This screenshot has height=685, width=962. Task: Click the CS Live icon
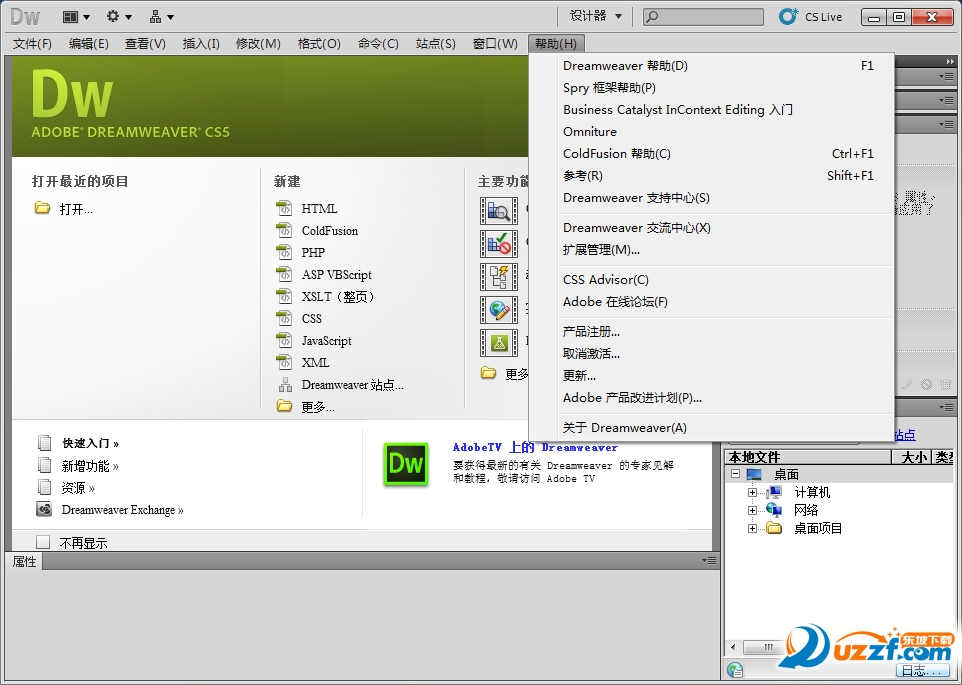[788, 17]
